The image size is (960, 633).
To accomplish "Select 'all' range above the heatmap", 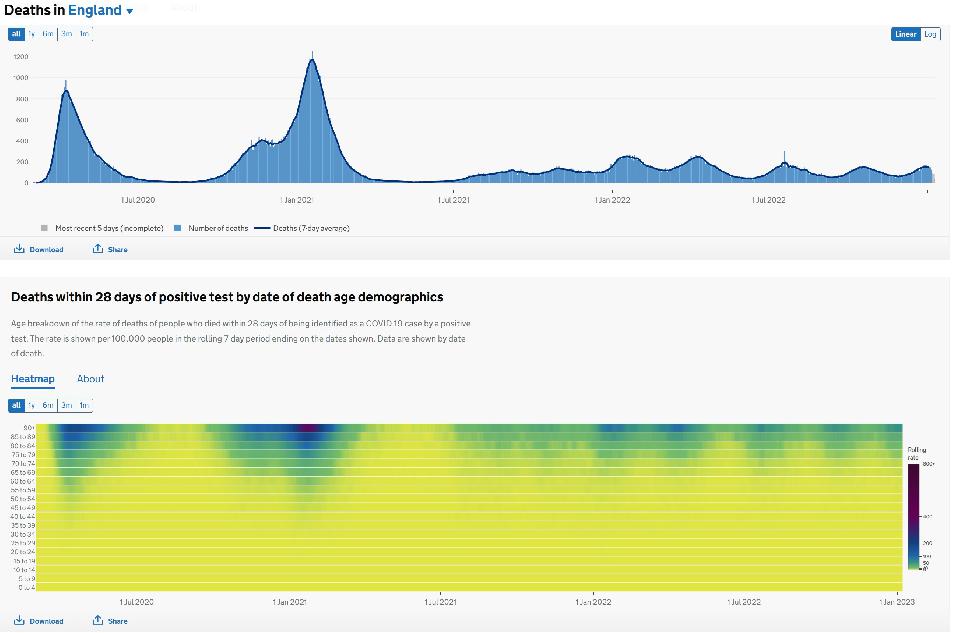I will coord(17,405).
